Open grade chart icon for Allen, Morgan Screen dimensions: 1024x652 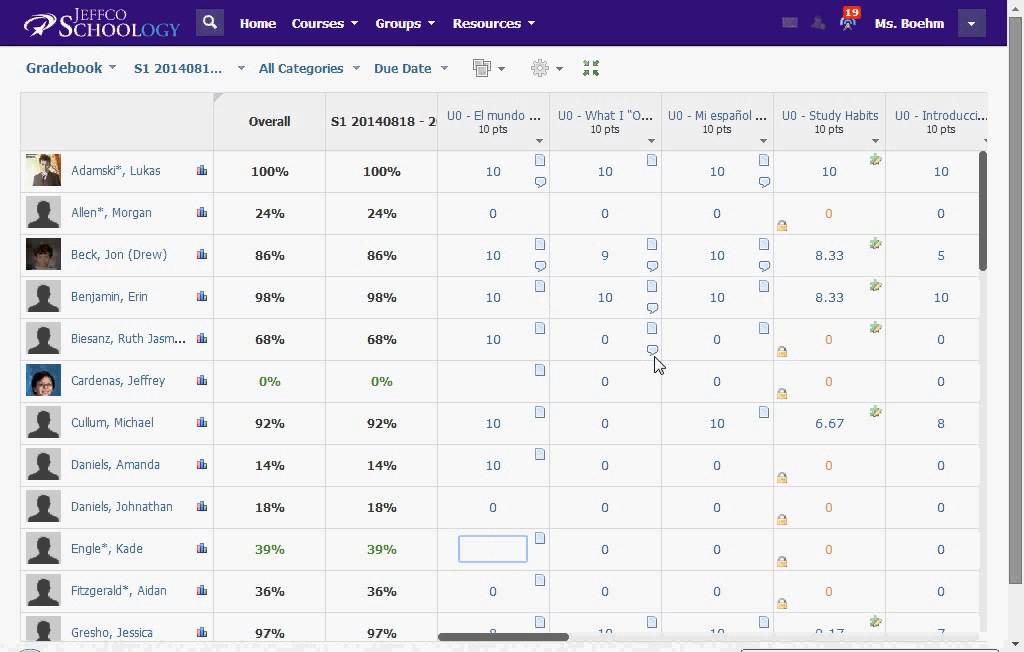pos(202,212)
